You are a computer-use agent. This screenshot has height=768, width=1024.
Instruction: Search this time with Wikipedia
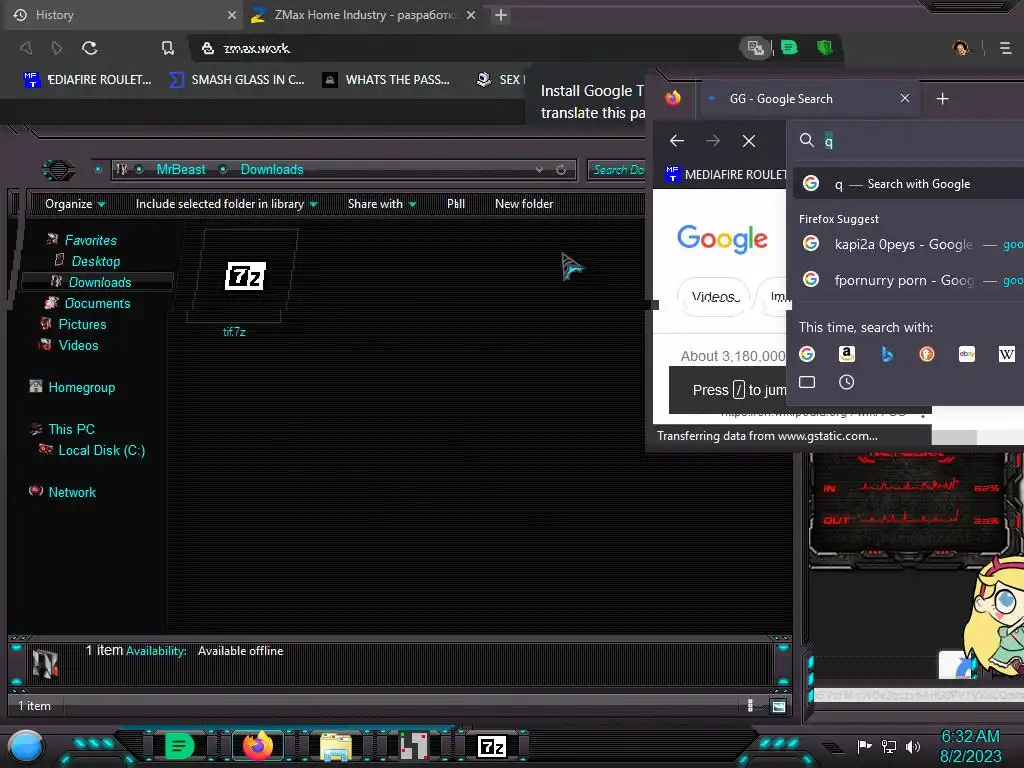point(1006,354)
